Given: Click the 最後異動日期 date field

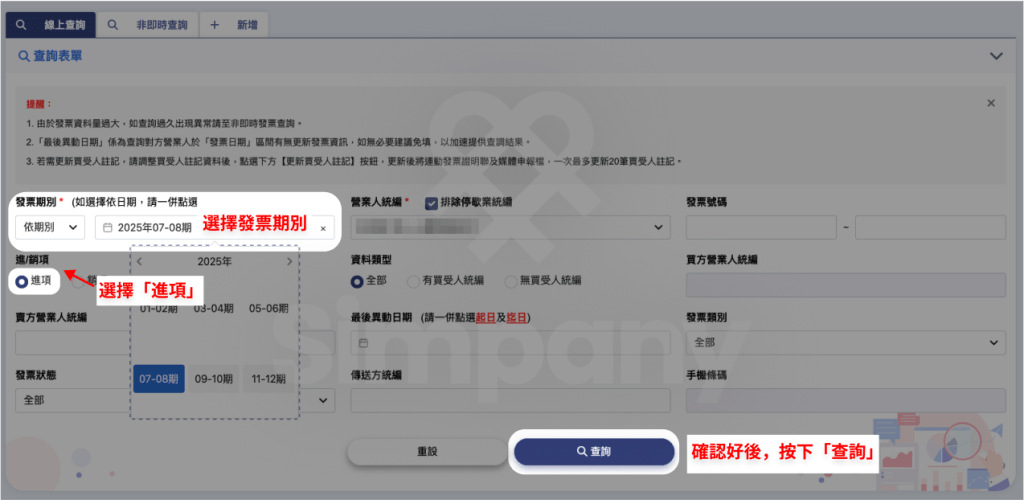Looking at the screenshot, I should (510, 343).
